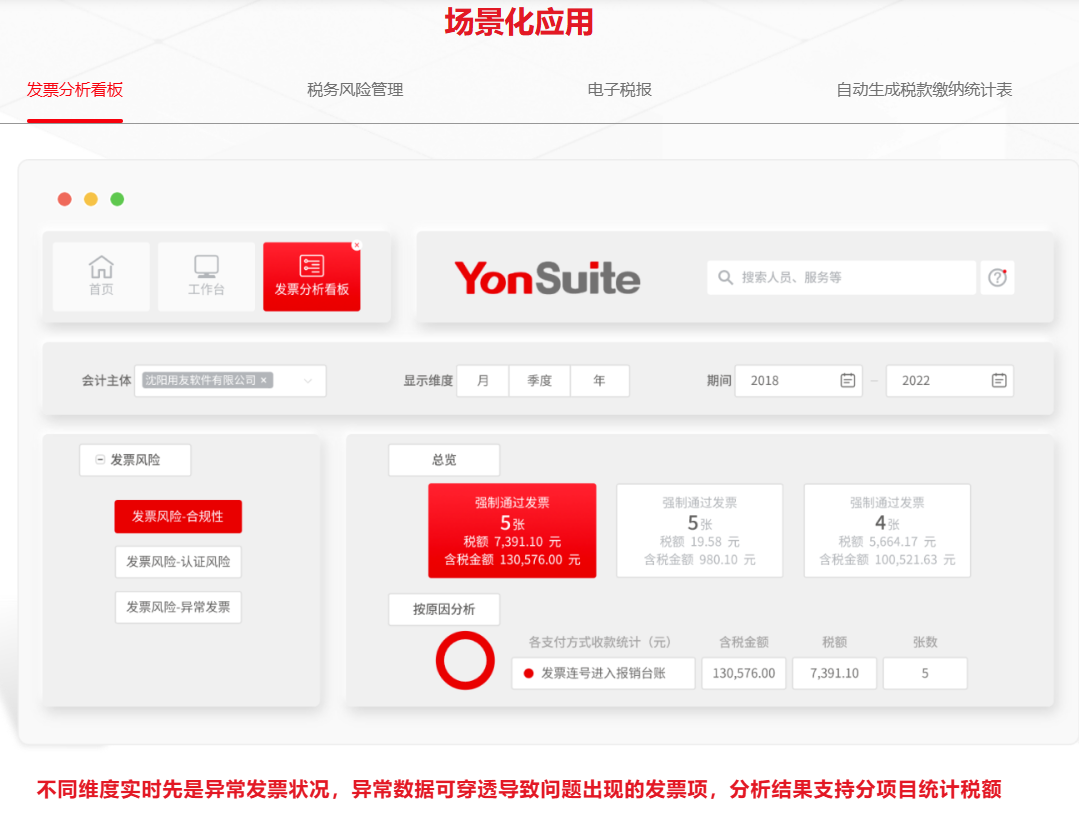The width and height of the screenshot is (1079, 825).
Task: Click the help question mark icon
Action: 997,278
